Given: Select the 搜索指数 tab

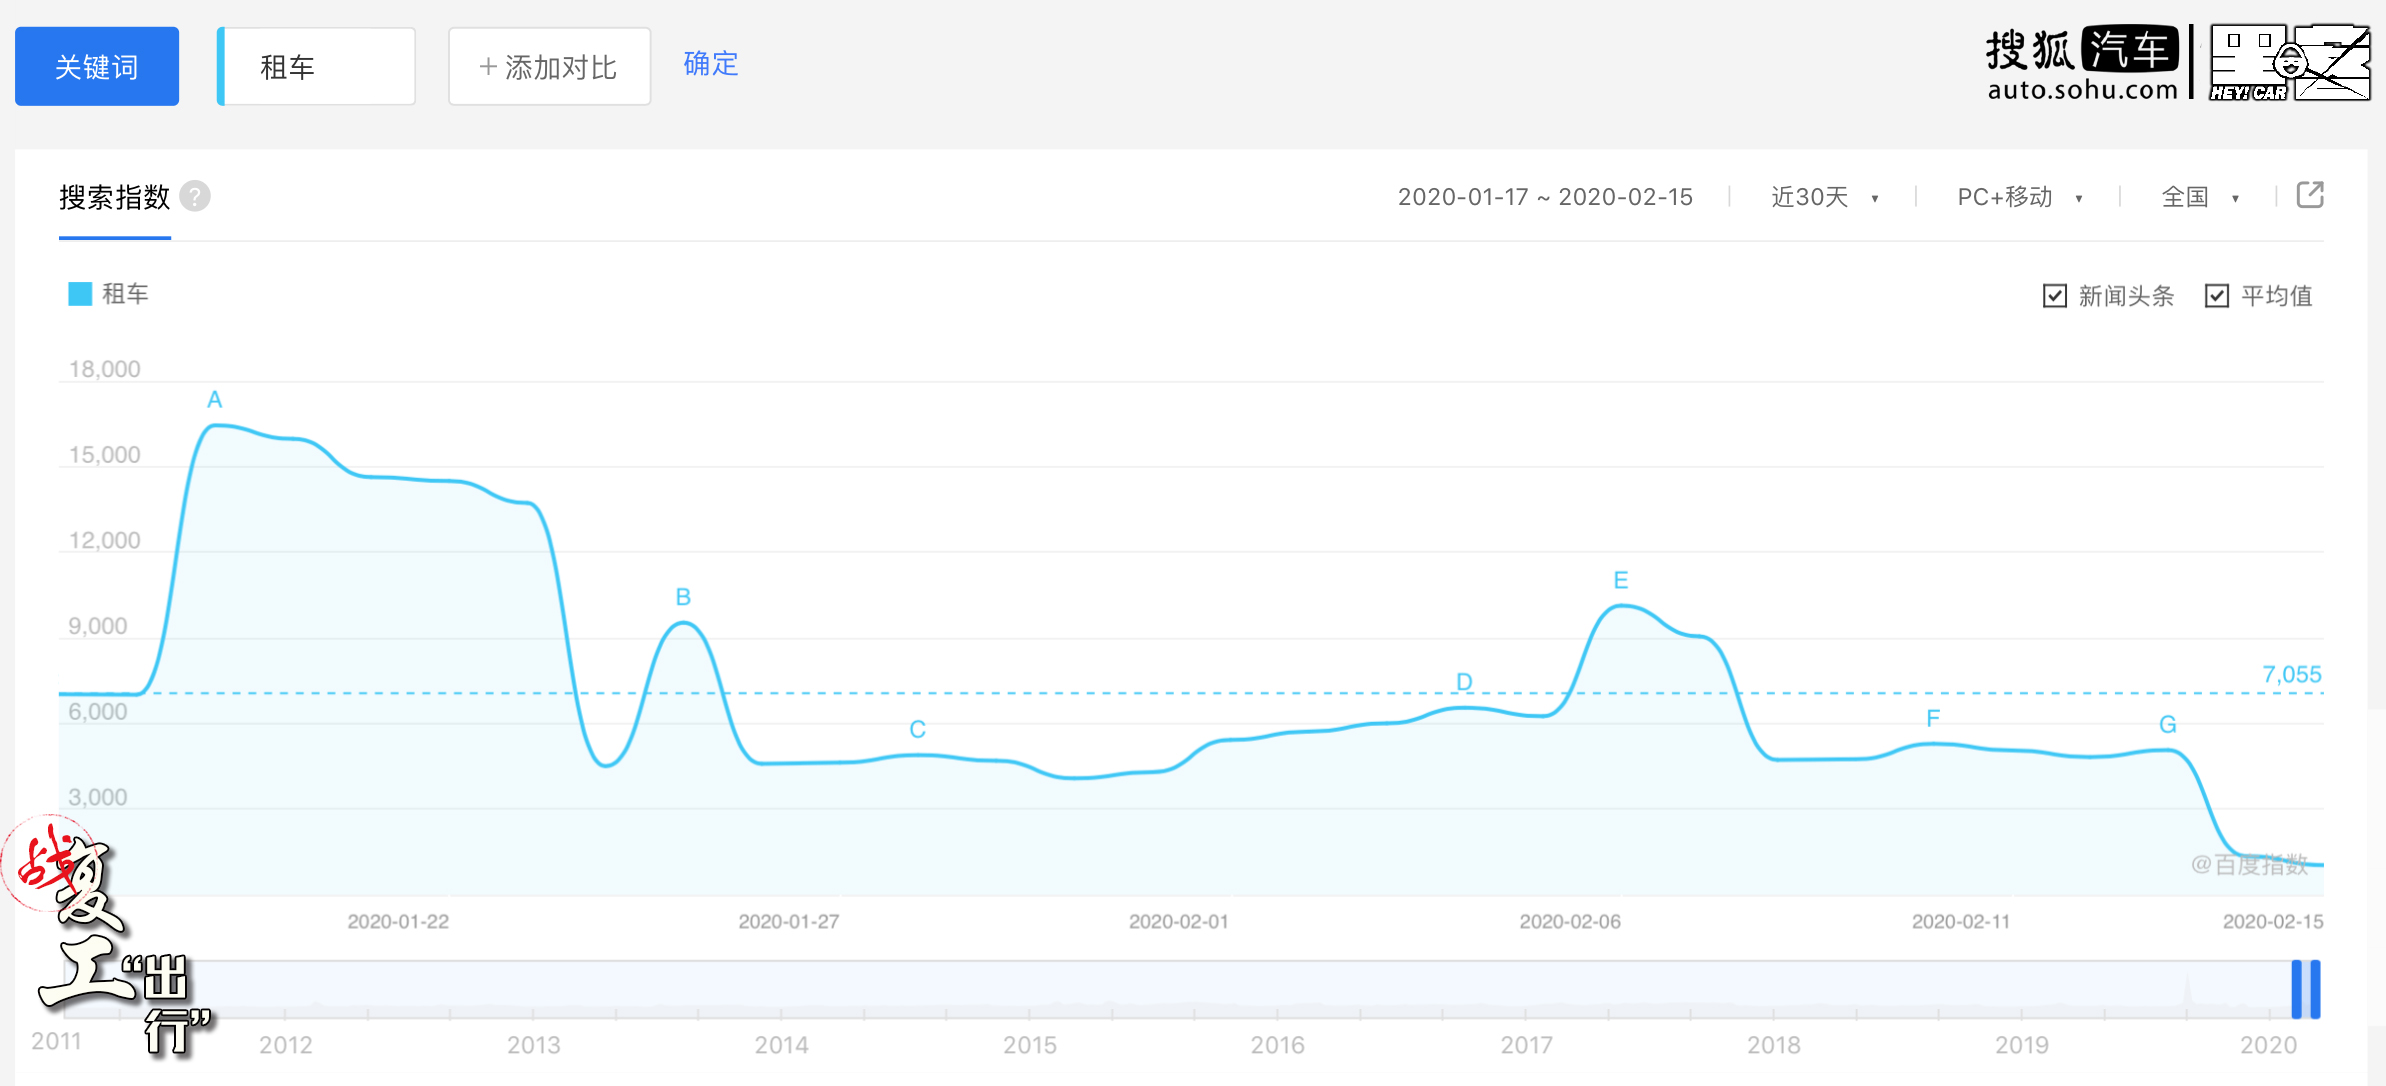Looking at the screenshot, I should click(114, 197).
